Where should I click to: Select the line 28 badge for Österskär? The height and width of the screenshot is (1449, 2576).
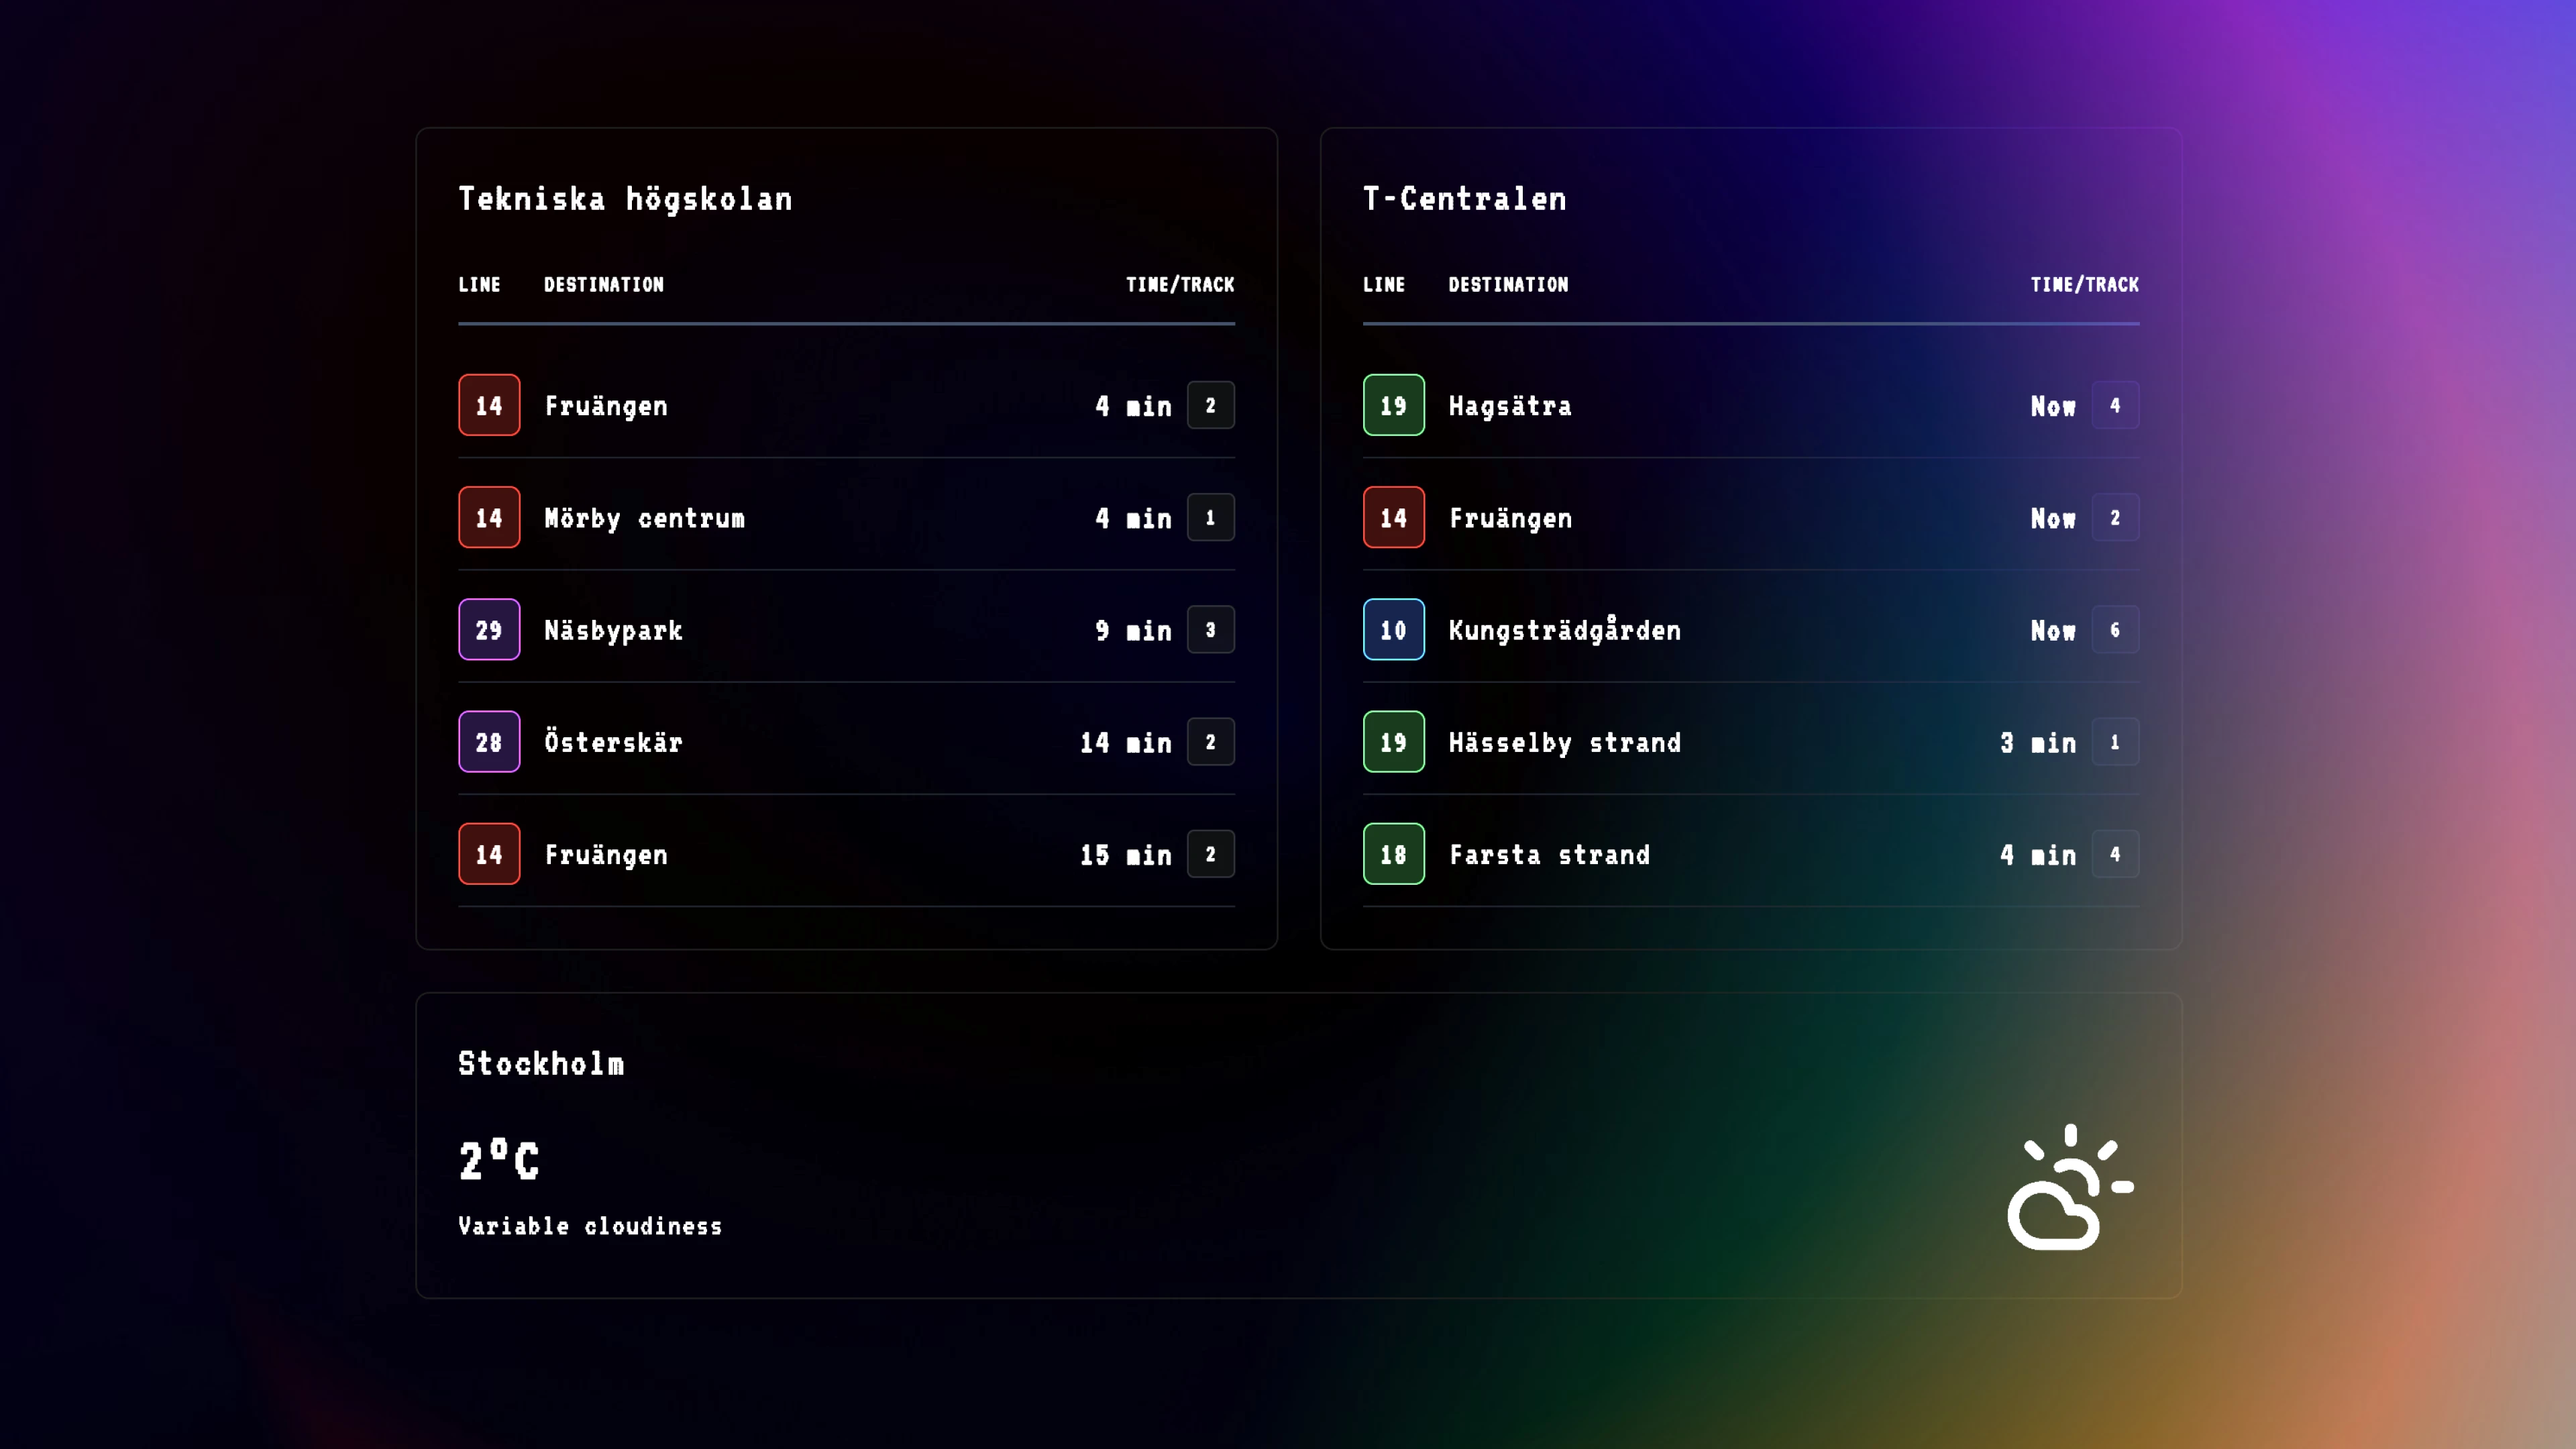489,741
